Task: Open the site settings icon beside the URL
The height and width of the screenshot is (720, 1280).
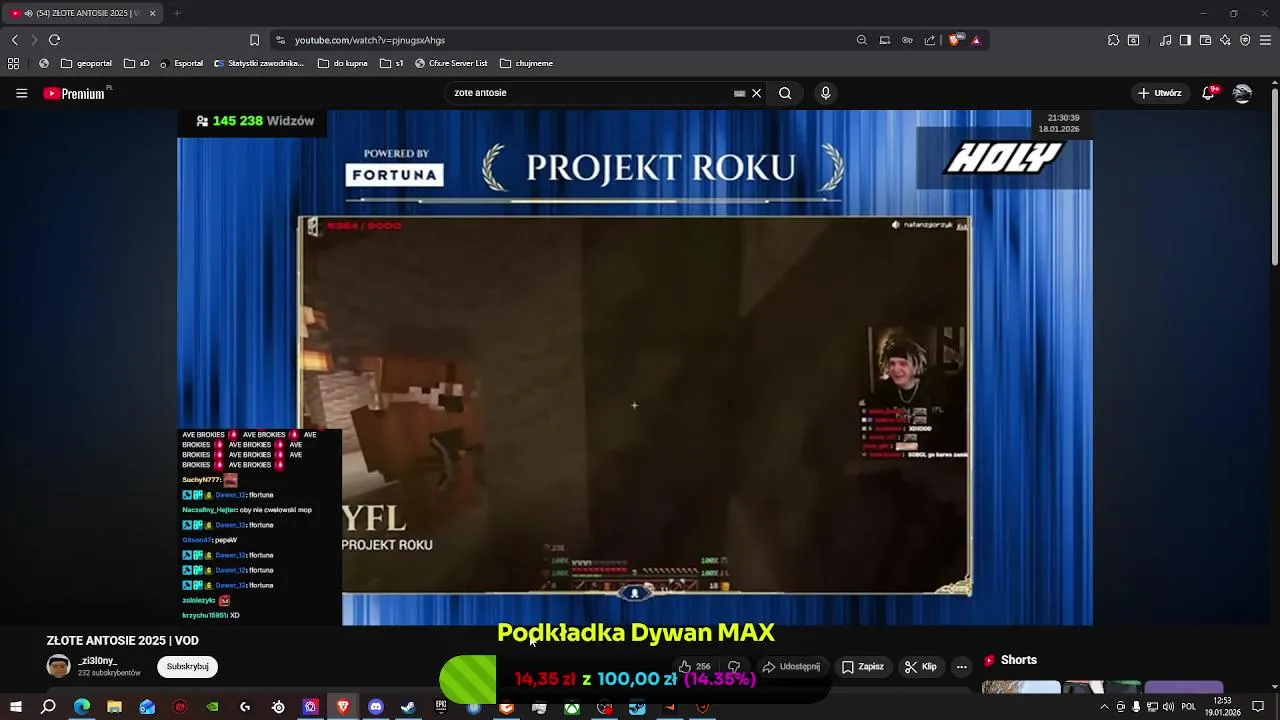Action: click(280, 40)
